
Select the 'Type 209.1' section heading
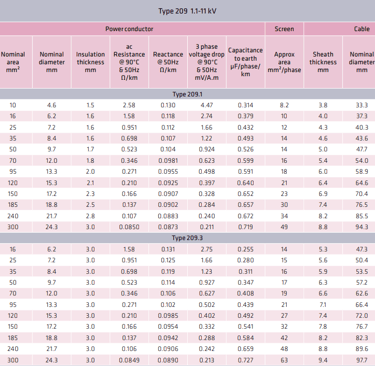pyautogui.click(x=187, y=94)
